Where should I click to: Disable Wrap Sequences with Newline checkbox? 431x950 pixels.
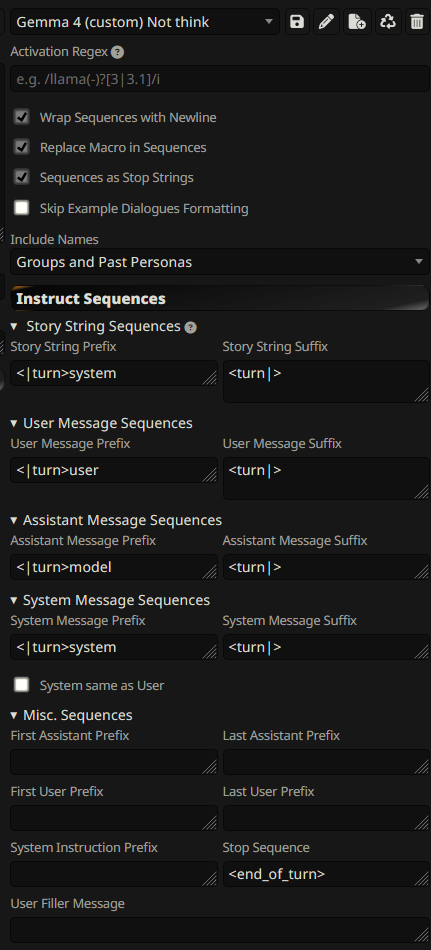(22, 117)
